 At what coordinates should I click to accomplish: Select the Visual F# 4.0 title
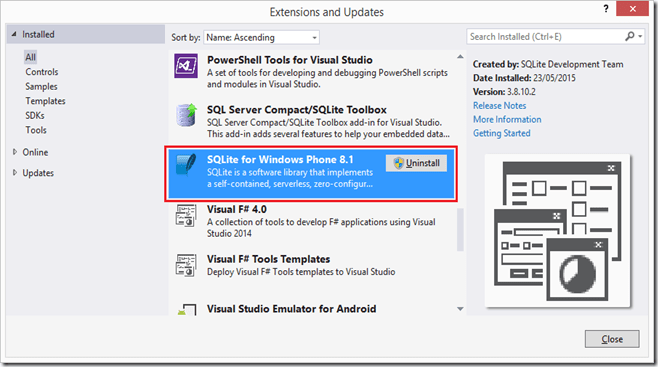(237, 209)
